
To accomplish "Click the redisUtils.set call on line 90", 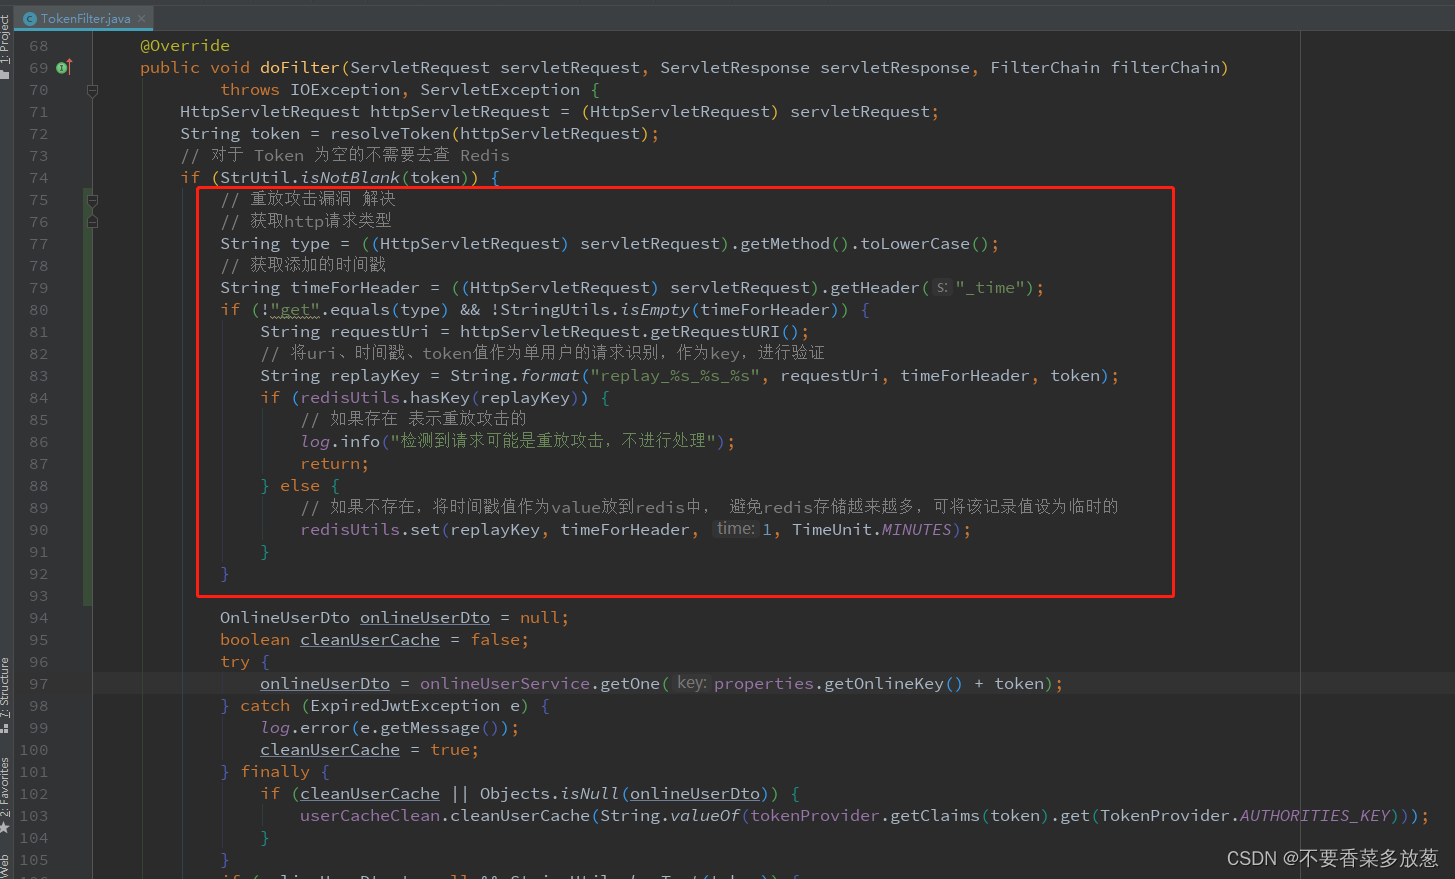I will (x=370, y=530).
